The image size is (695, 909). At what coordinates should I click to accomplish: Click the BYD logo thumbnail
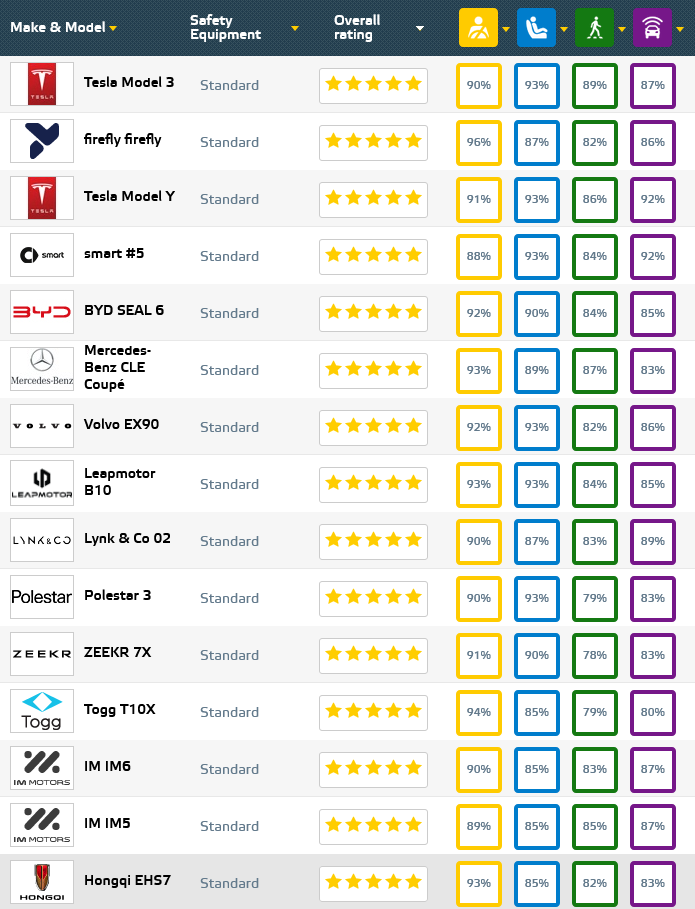click(x=42, y=312)
